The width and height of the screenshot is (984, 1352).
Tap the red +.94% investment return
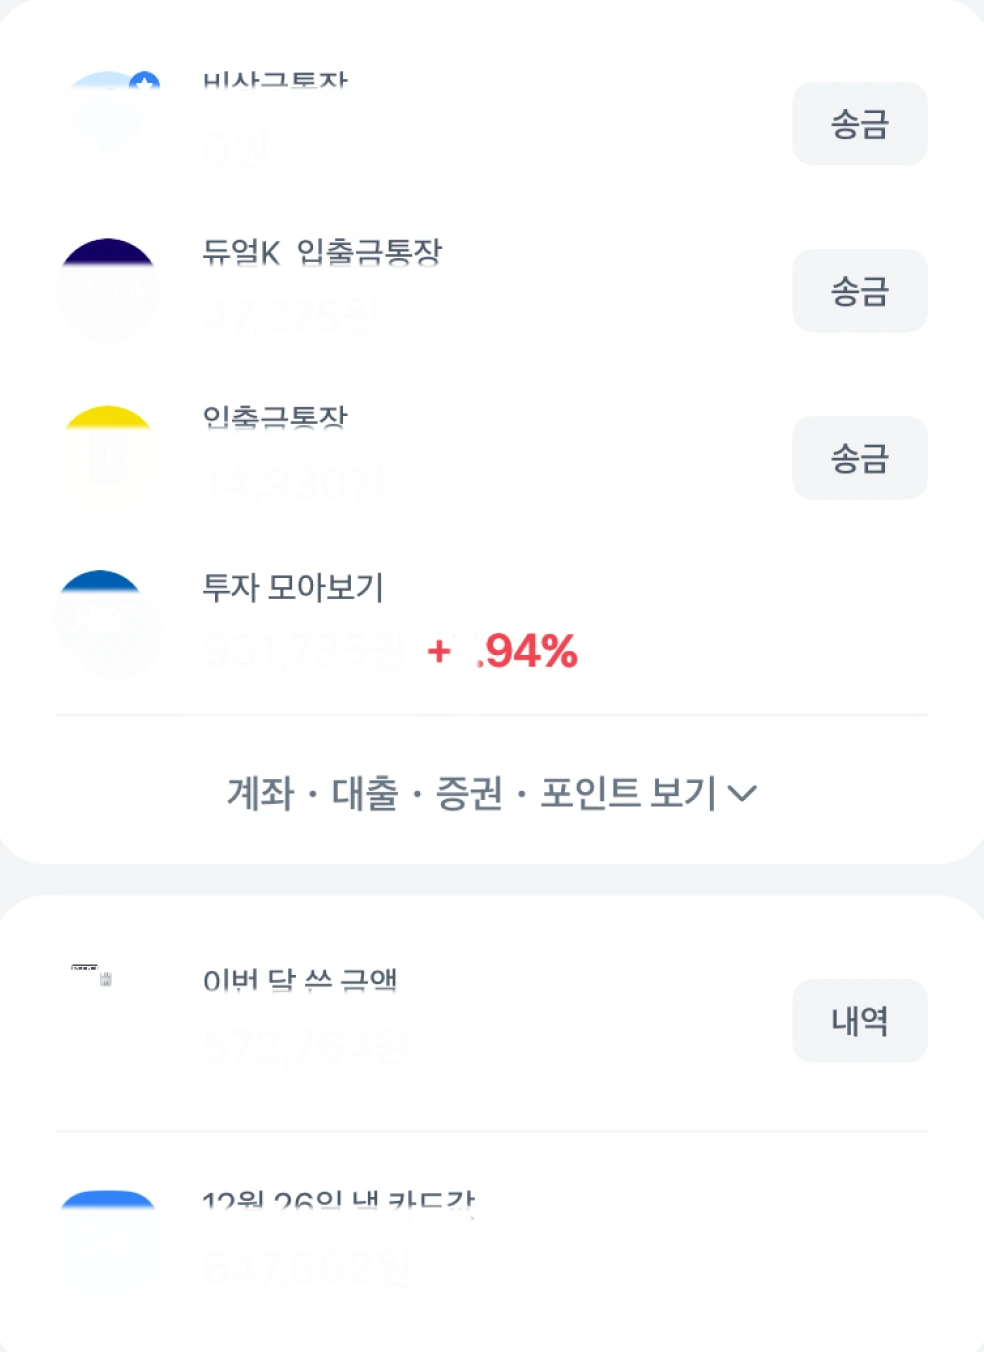click(x=503, y=652)
